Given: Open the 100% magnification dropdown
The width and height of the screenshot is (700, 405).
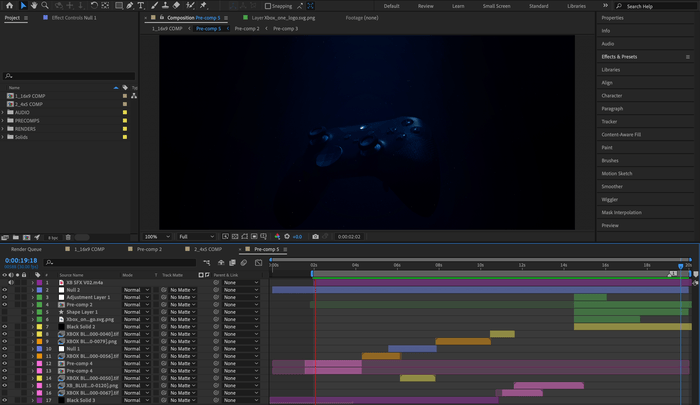Looking at the screenshot, I should coord(157,237).
